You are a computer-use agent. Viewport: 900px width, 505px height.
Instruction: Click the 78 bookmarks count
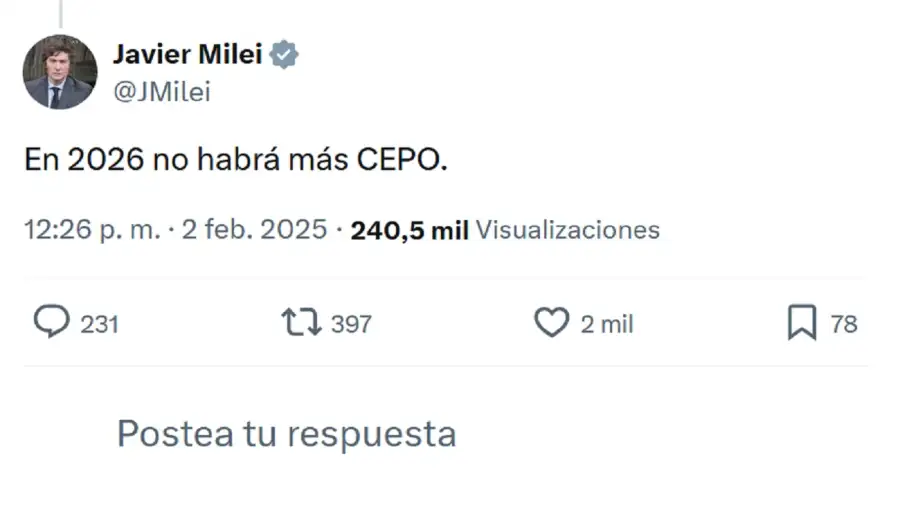(844, 324)
